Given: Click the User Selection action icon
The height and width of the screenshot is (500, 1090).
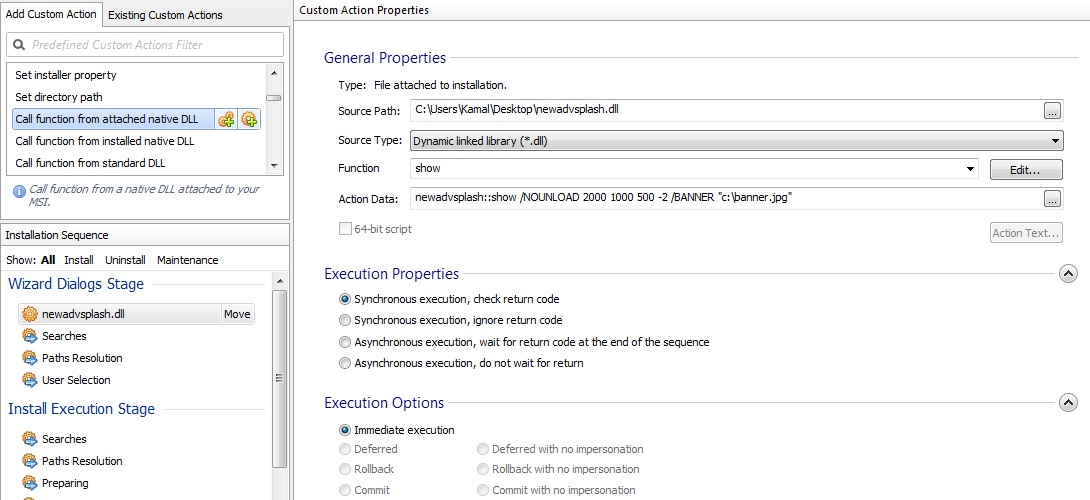Looking at the screenshot, I should click(x=29, y=380).
